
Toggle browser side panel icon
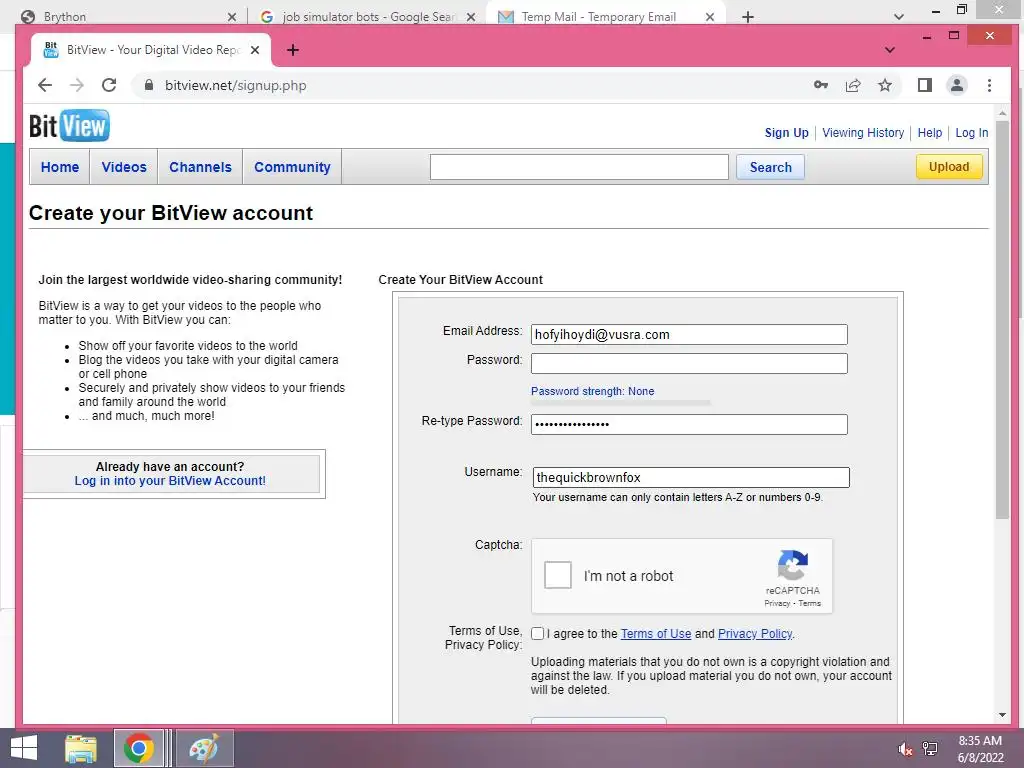[x=925, y=85]
